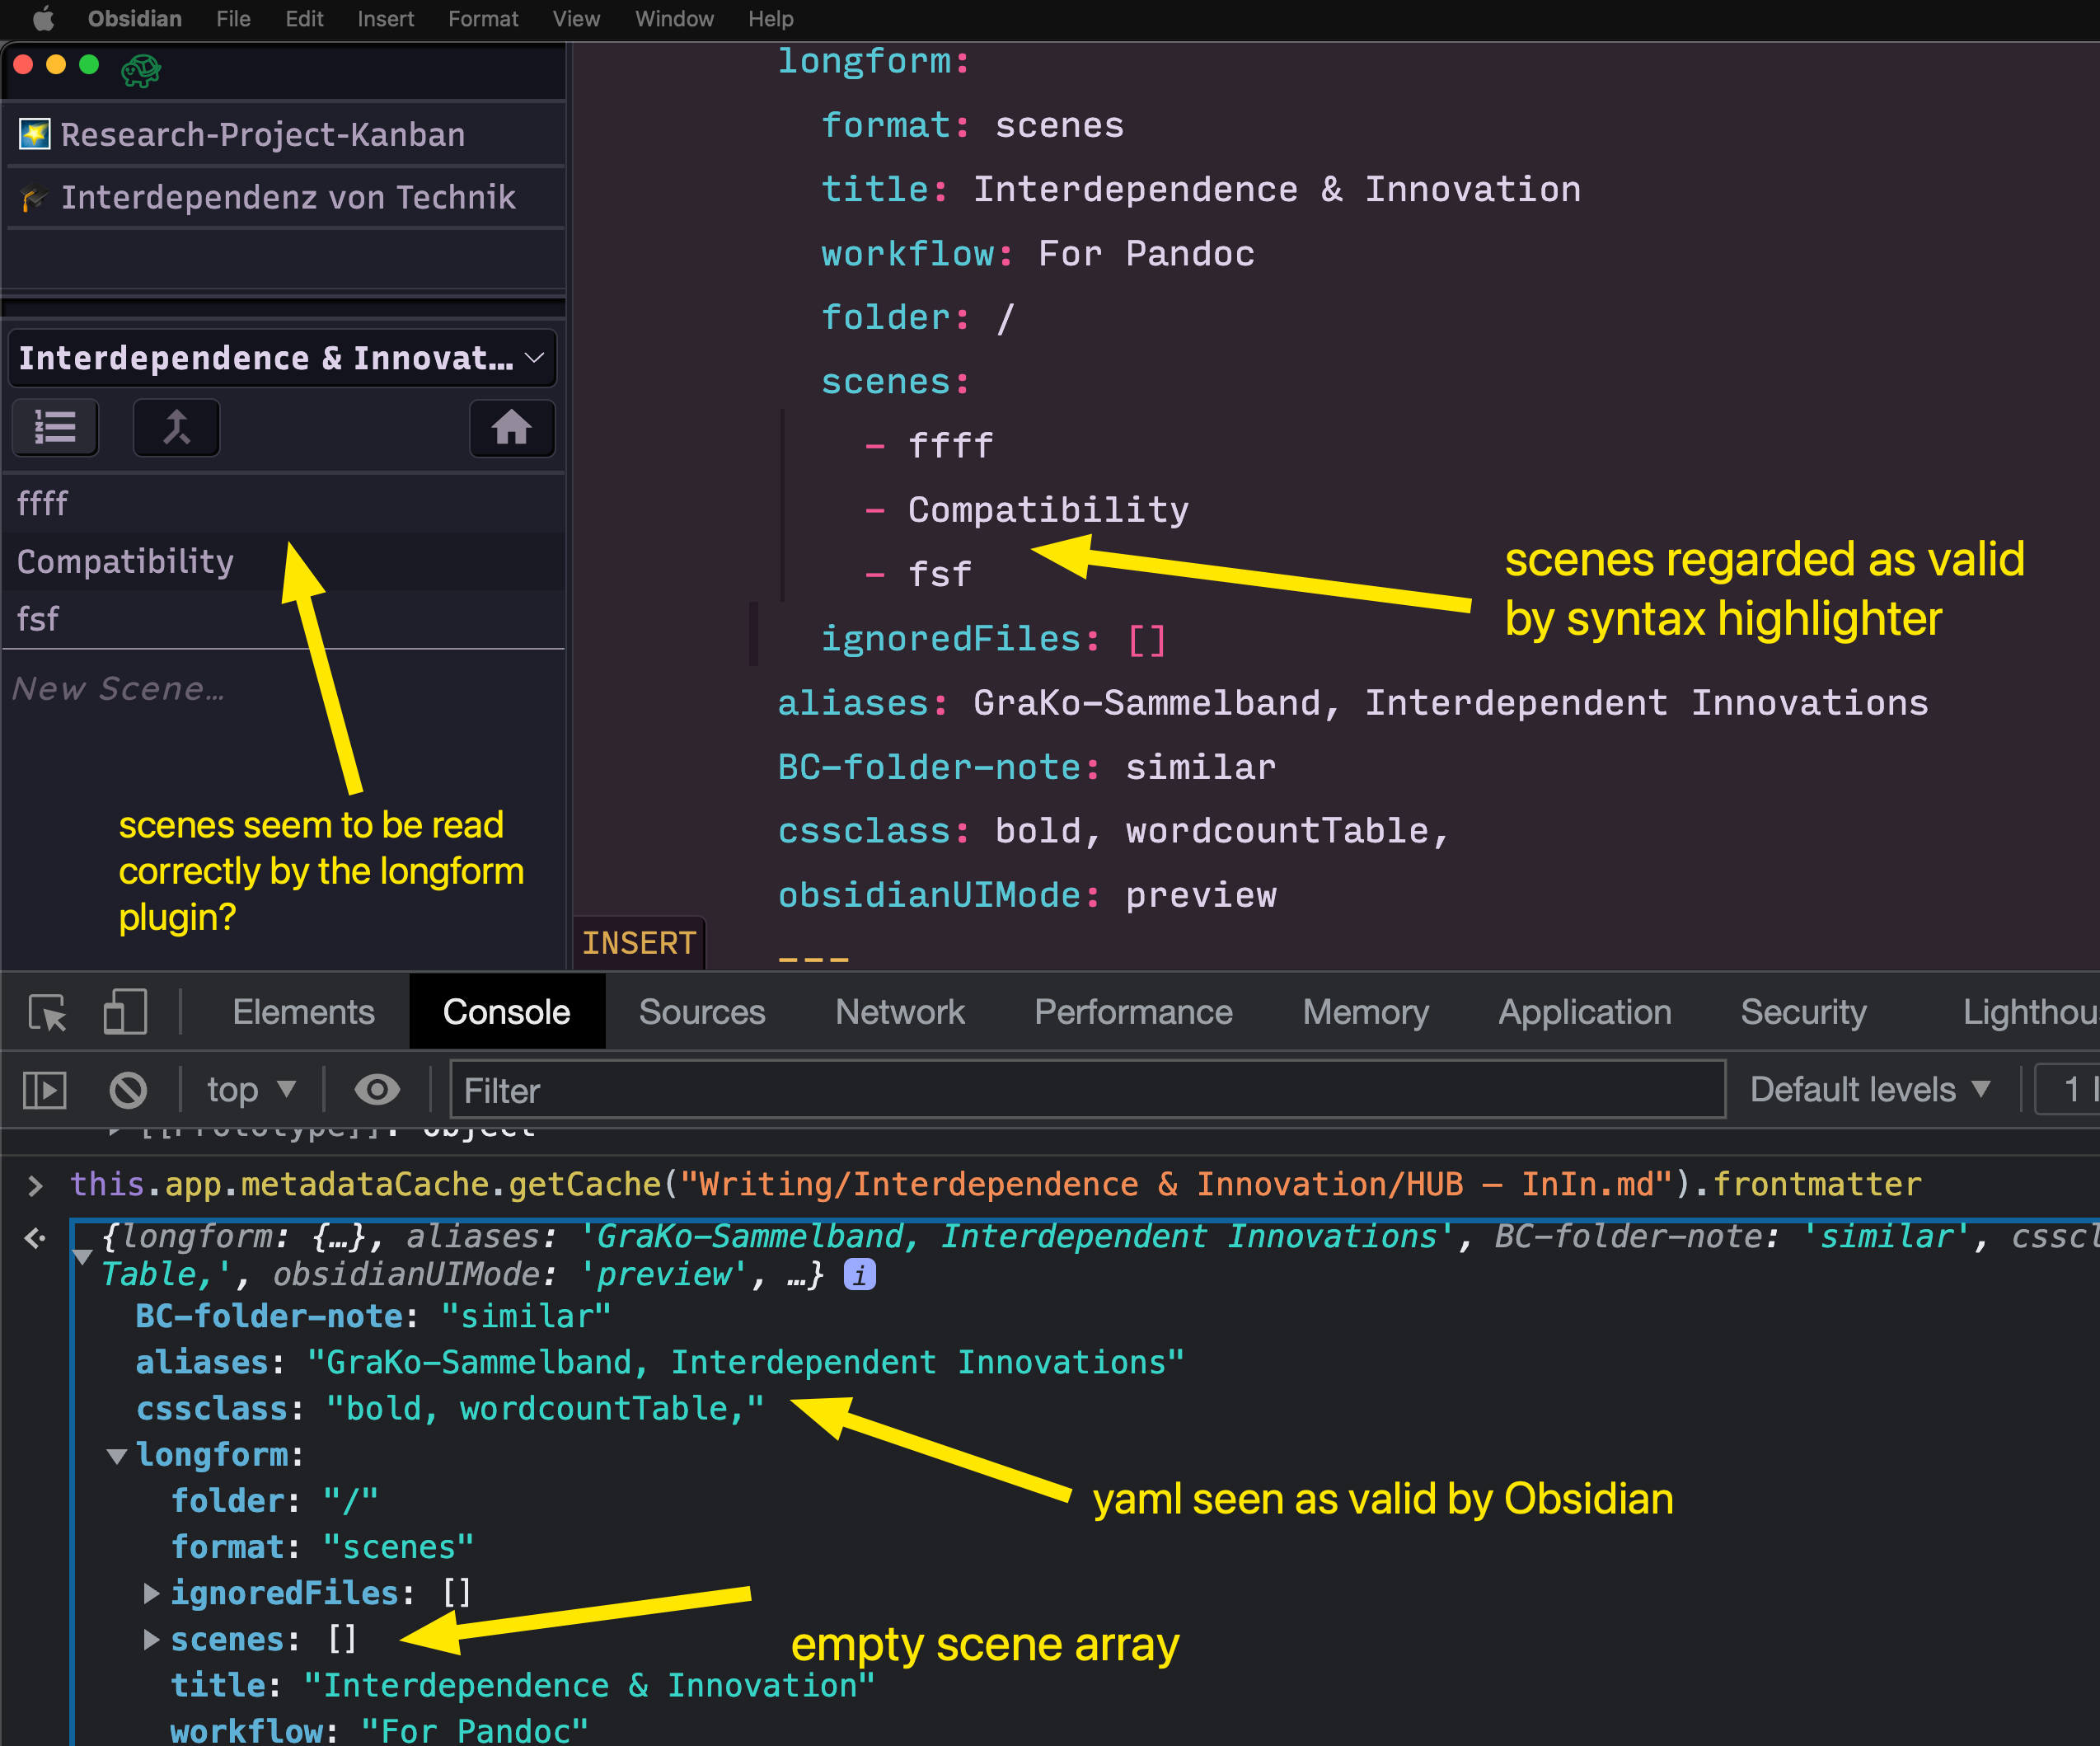Image resolution: width=2100 pixels, height=1746 pixels.
Task: Open the Default levels dropdown
Action: click(x=1870, y=1089)
